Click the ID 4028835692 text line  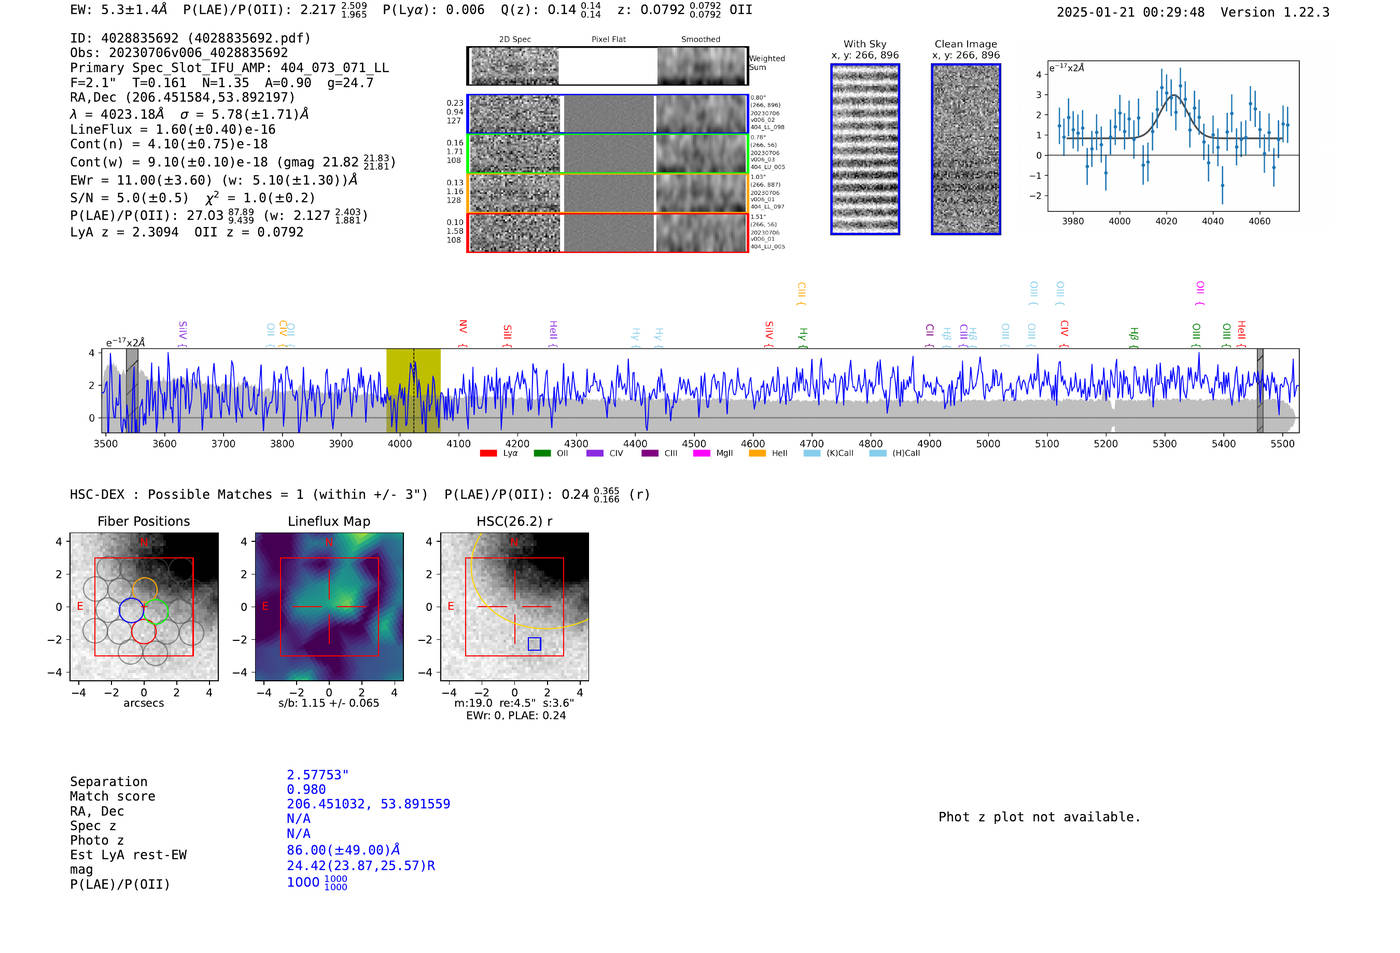point(190,38)
